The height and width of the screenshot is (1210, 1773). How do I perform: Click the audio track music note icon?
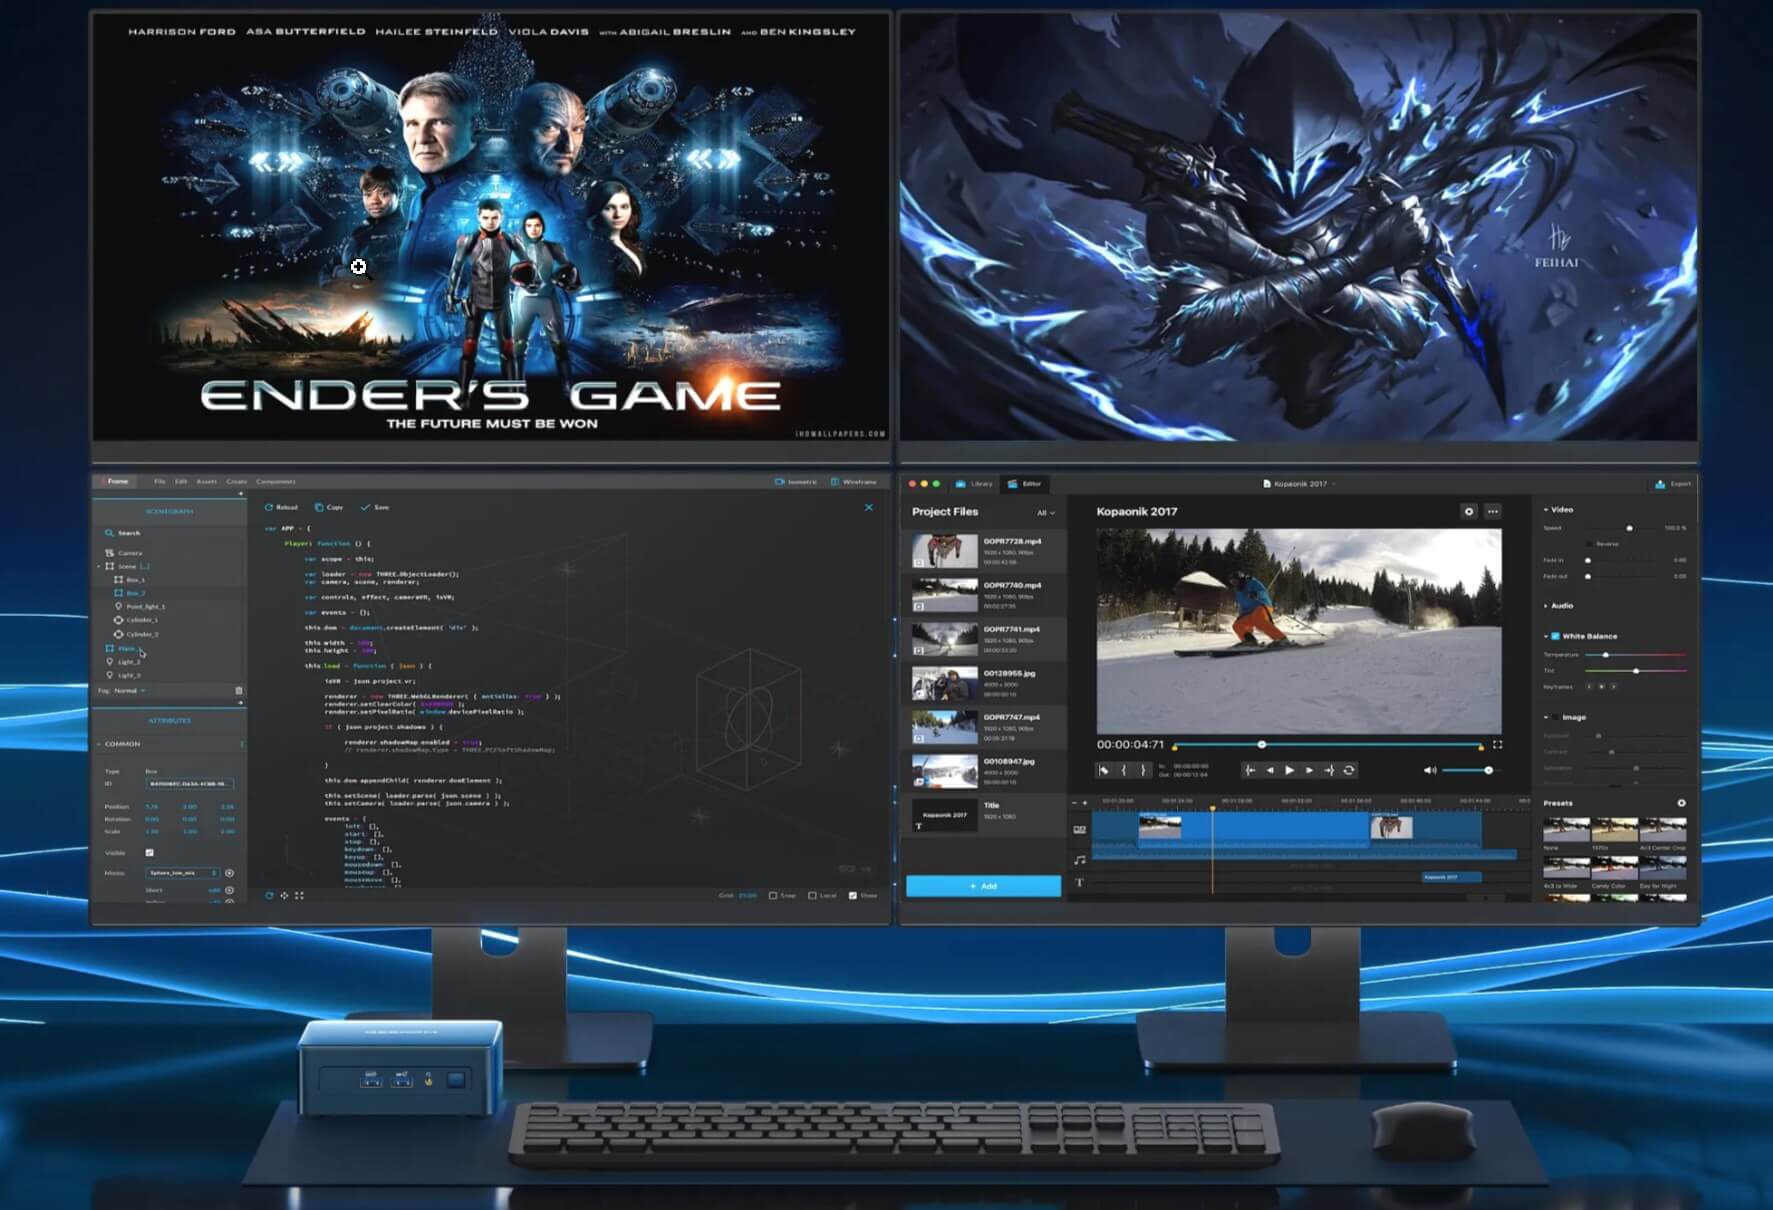pos(1080,859)
